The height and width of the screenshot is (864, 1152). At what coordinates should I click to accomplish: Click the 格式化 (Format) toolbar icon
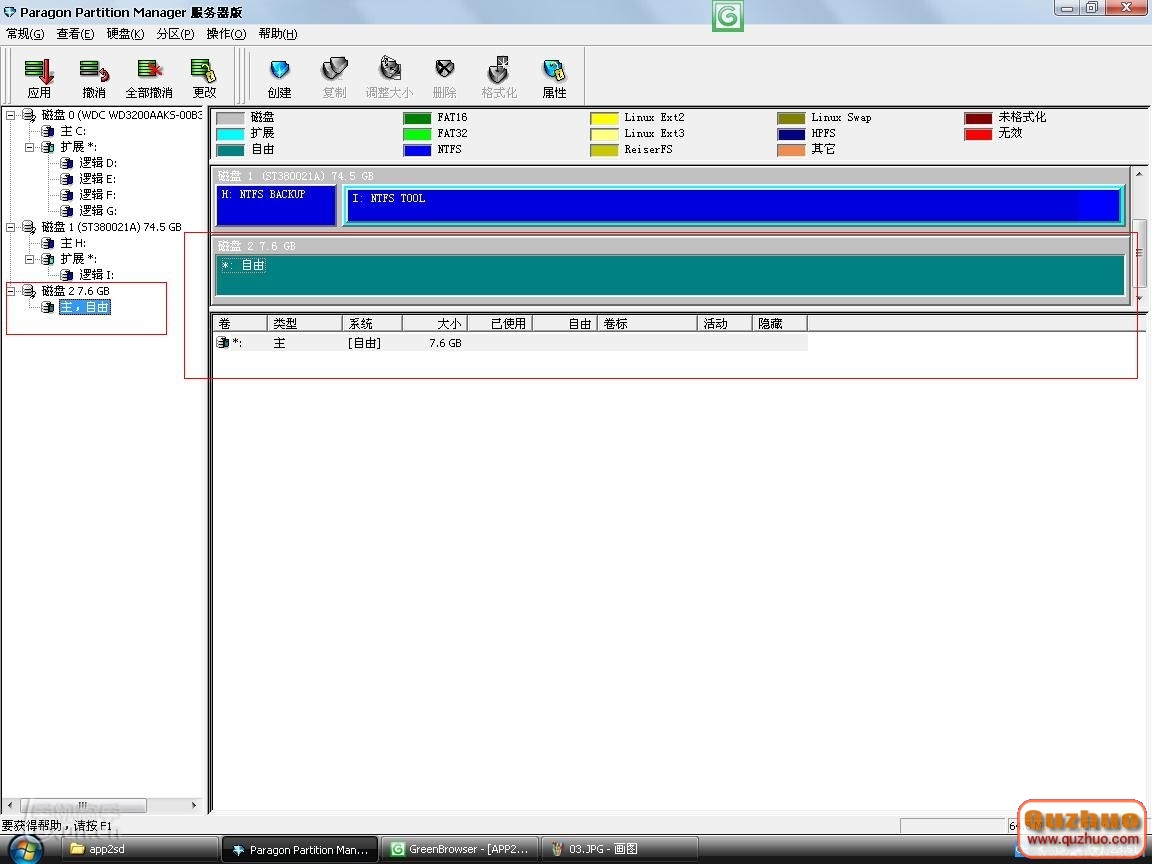[x=499, y=77]
